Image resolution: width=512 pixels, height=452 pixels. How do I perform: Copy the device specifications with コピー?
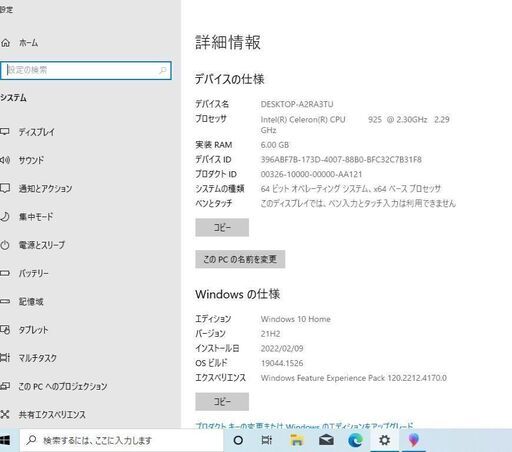(x=222, y=227)
